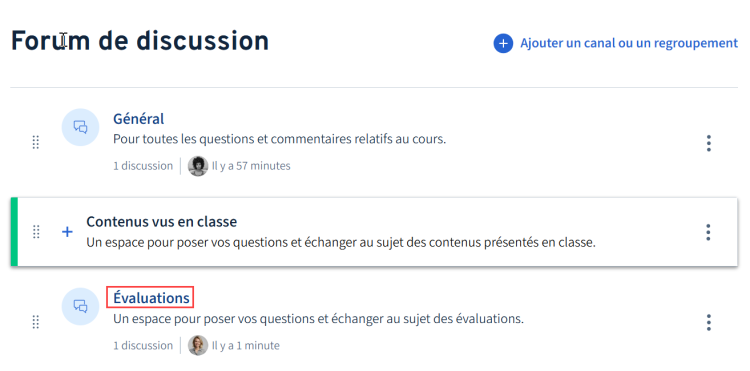Click the avatar beside 'Il y a 1 minute'

(198, 345)
